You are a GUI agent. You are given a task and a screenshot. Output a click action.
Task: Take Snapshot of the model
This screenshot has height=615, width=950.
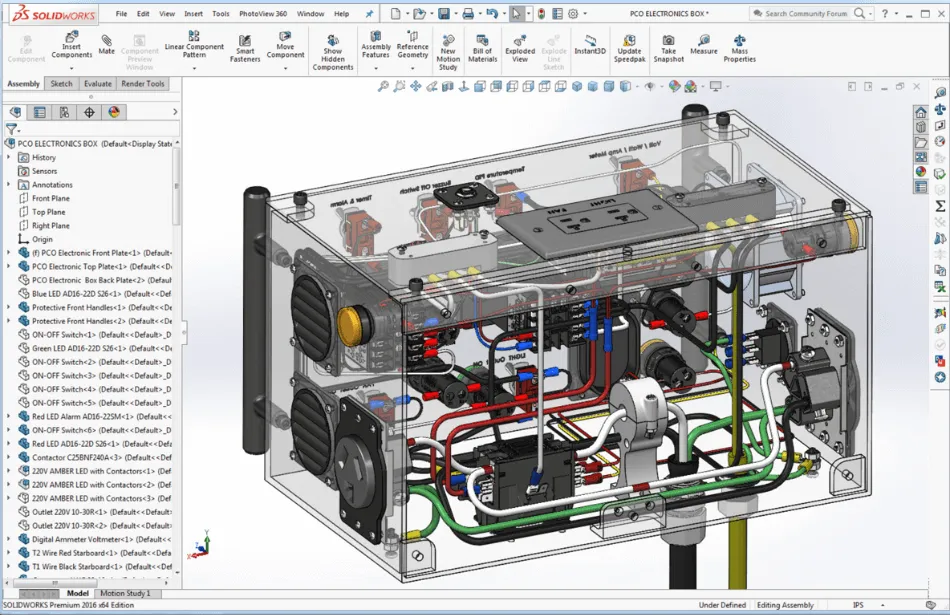[x=668, y=48]
